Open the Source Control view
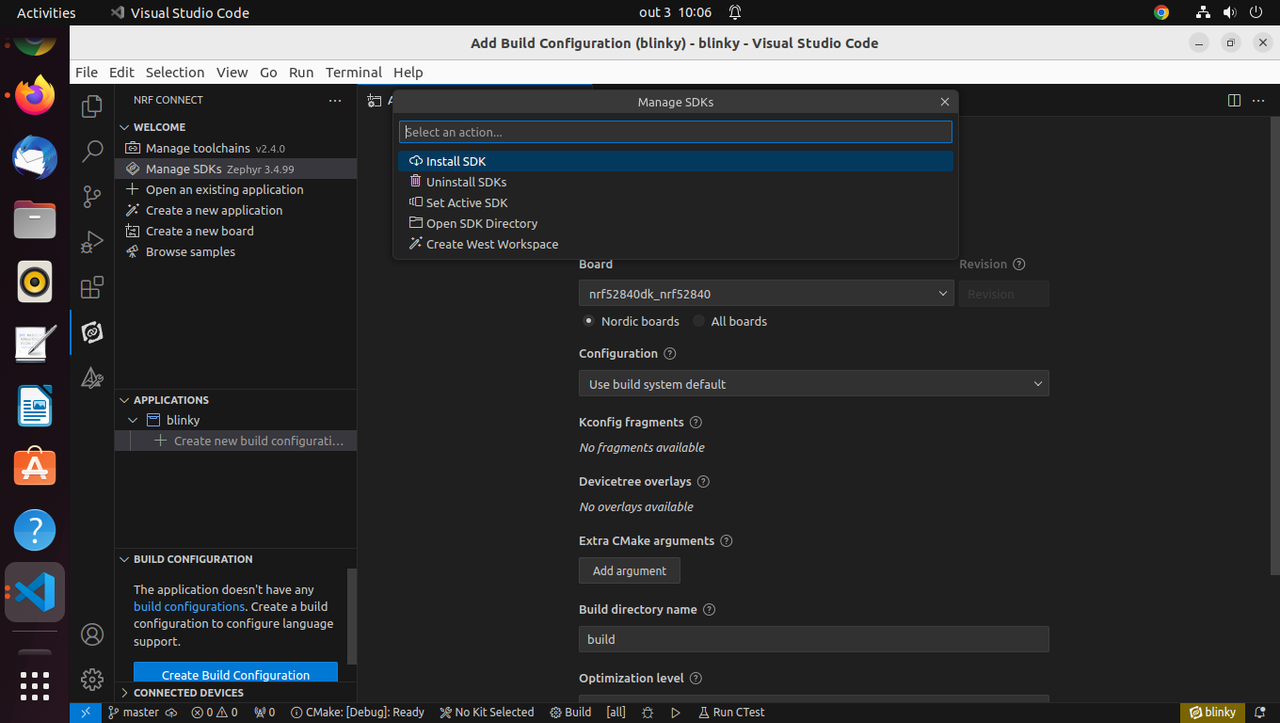The image size is (1280, 723). click(92, 197)
